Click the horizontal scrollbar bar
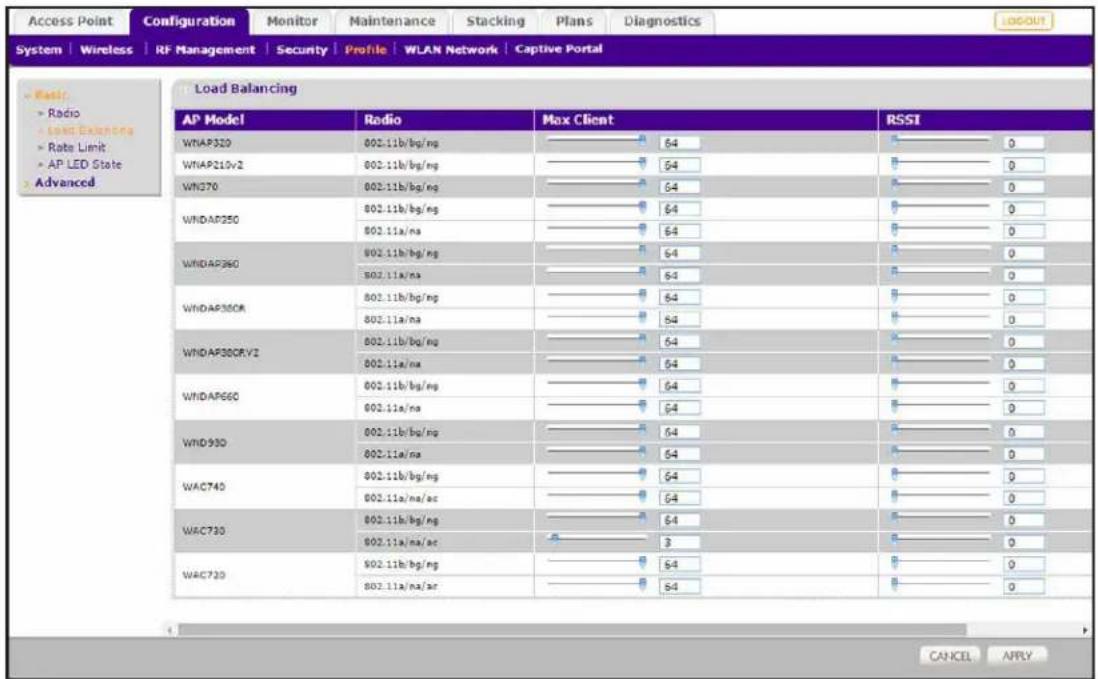The image size is (1098, 679). (x=571, y=630)
